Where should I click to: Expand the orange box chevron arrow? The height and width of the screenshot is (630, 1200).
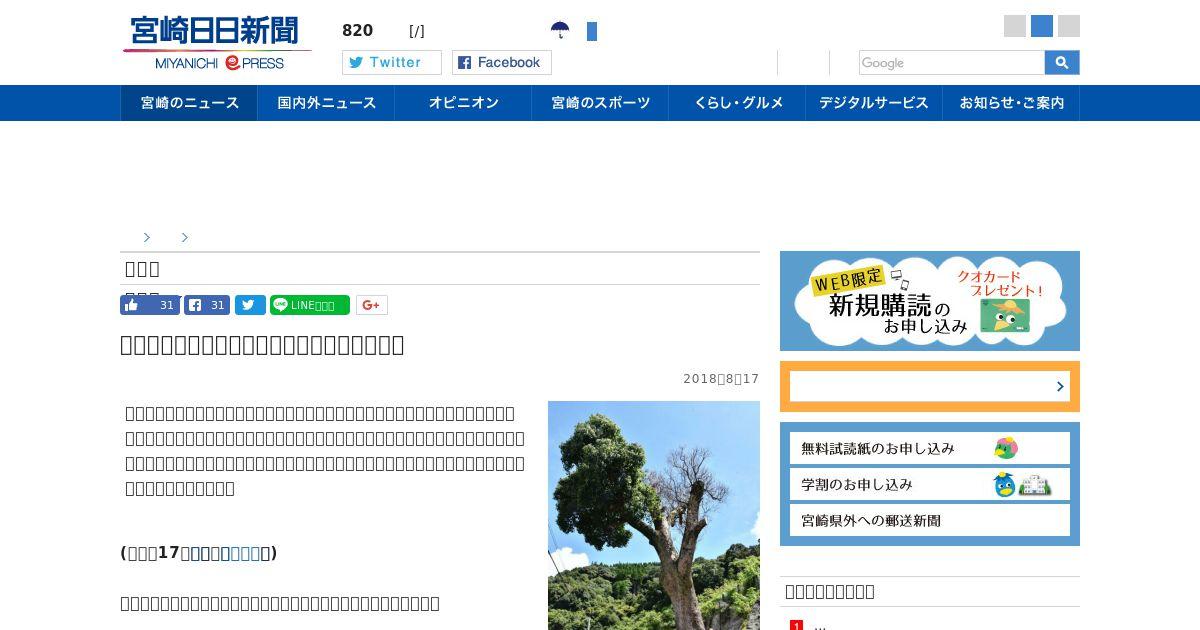pos(1059,386)
